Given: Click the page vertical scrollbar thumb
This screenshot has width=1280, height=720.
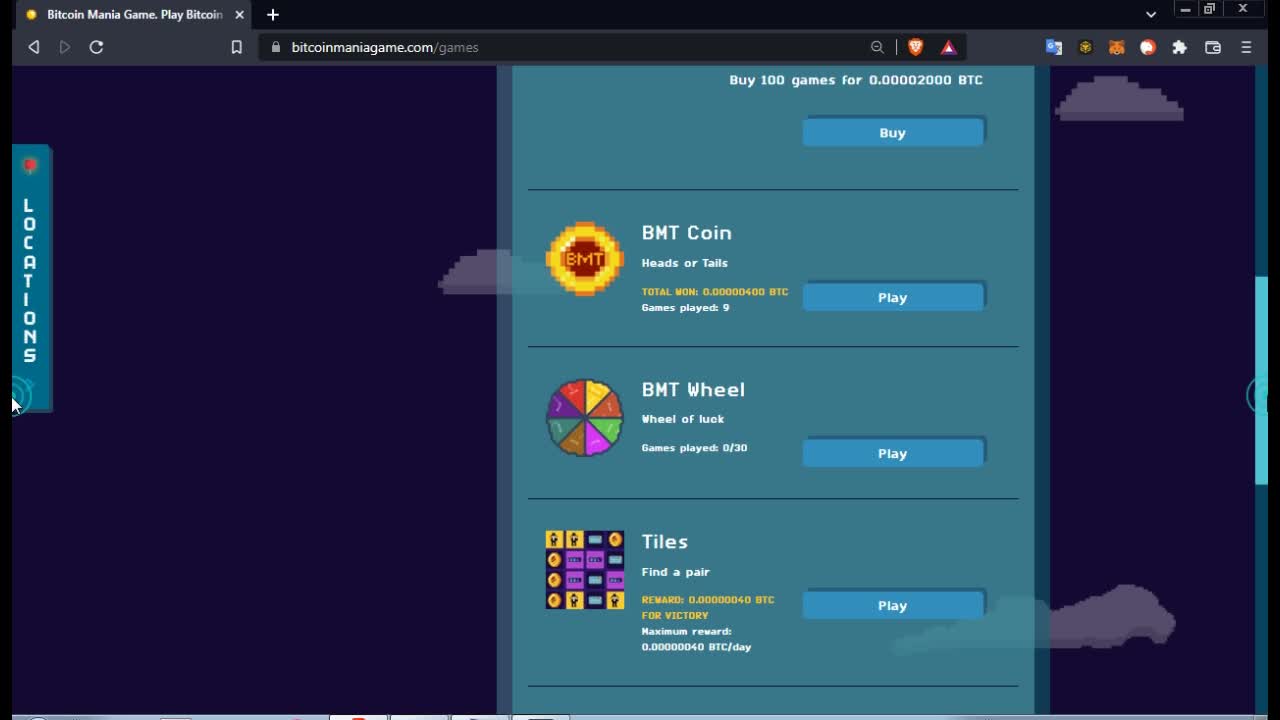Looking at the screenshot, I should click(x=1261, y=380).
